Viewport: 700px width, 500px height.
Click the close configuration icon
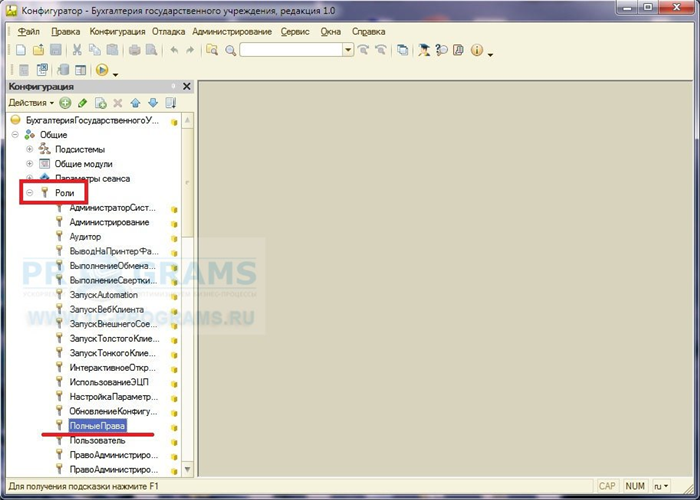pyautogui.click(x=42, y=70)
